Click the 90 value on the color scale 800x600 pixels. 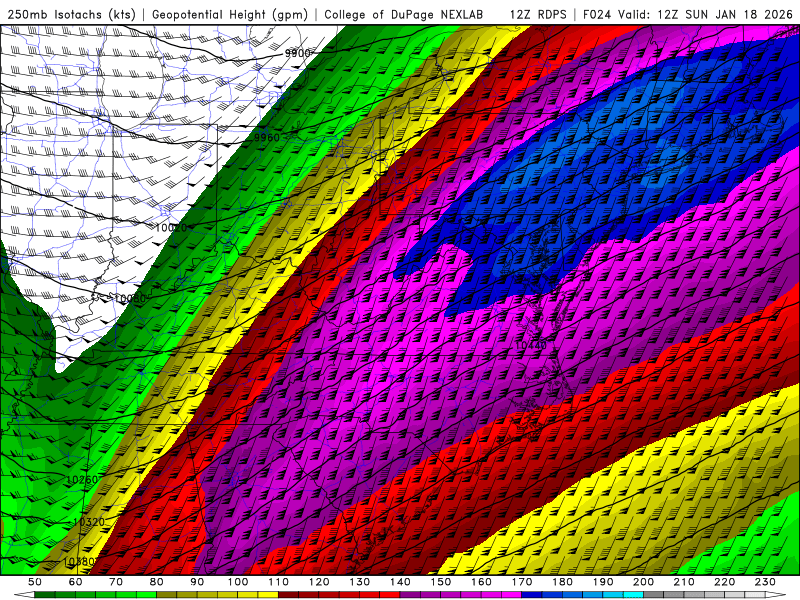click(197, 582)
